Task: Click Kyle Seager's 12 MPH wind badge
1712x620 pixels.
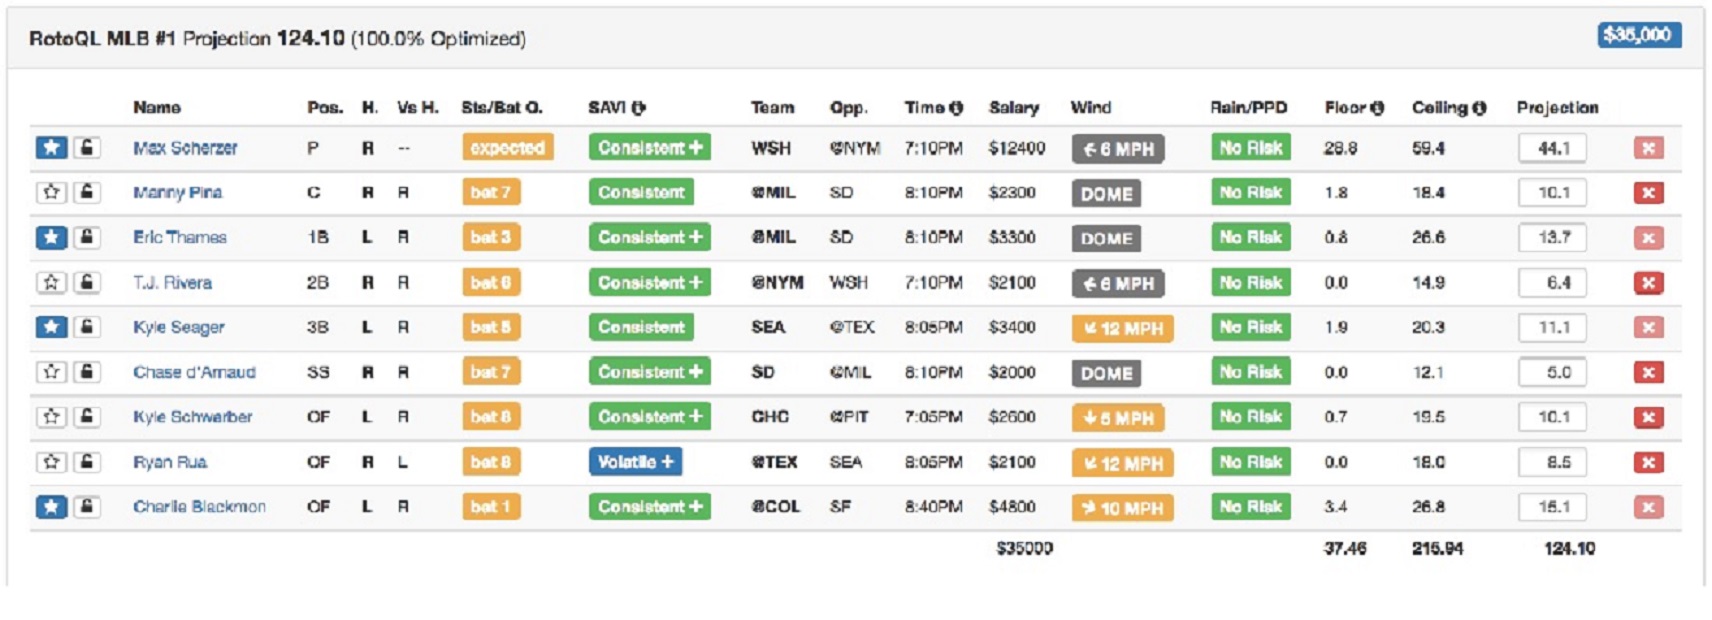Action: point(1122,328)
